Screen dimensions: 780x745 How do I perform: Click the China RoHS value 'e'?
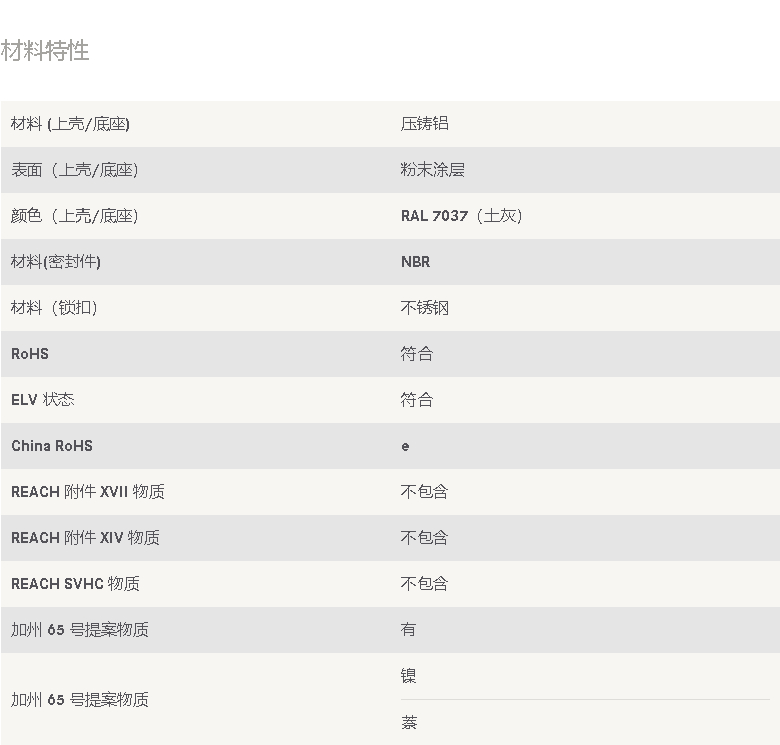tap(405, 446)
